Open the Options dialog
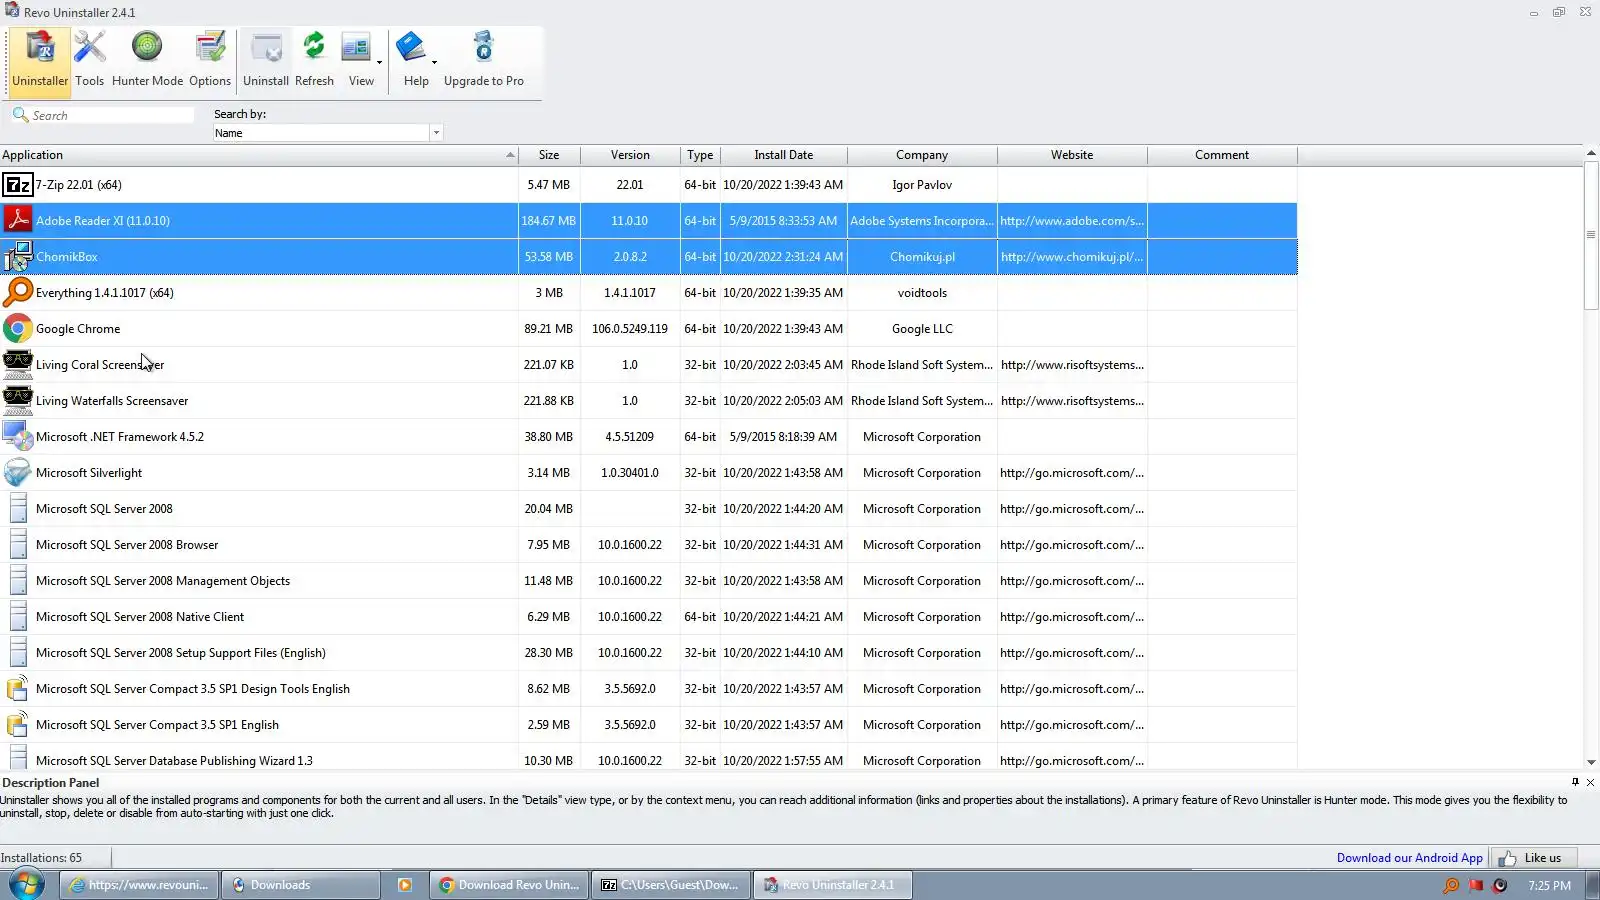1600x900 pixels. (x=210, y=61)
